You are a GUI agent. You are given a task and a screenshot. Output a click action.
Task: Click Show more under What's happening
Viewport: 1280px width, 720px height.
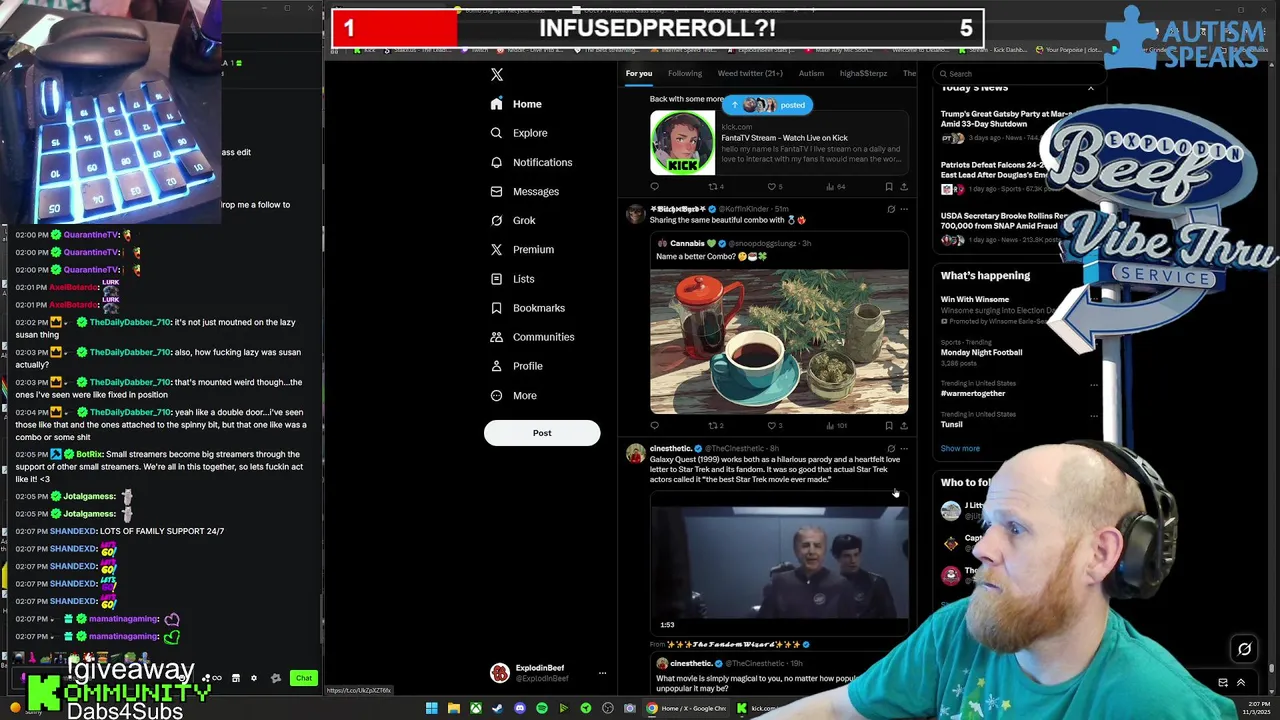click(960, 448)
